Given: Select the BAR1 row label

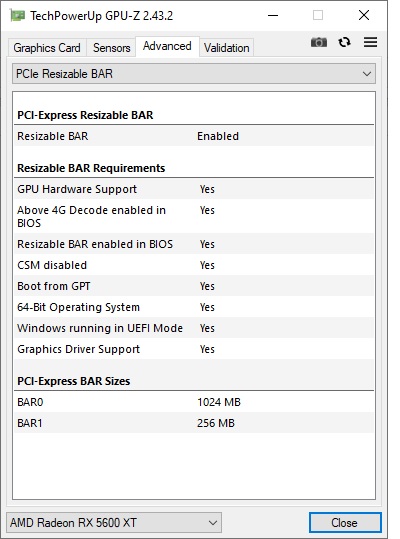Looking at the screenshot, I should pos(30,423).
